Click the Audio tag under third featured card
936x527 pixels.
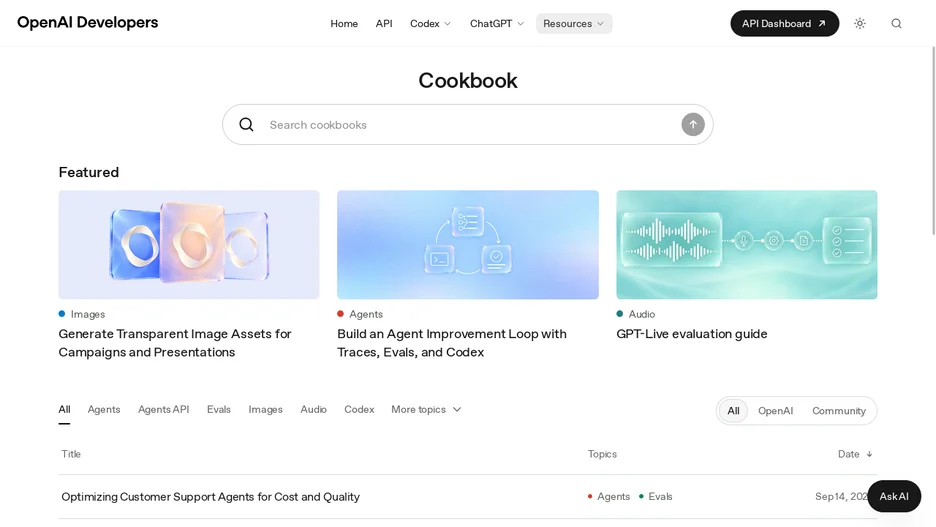(636, 314)
